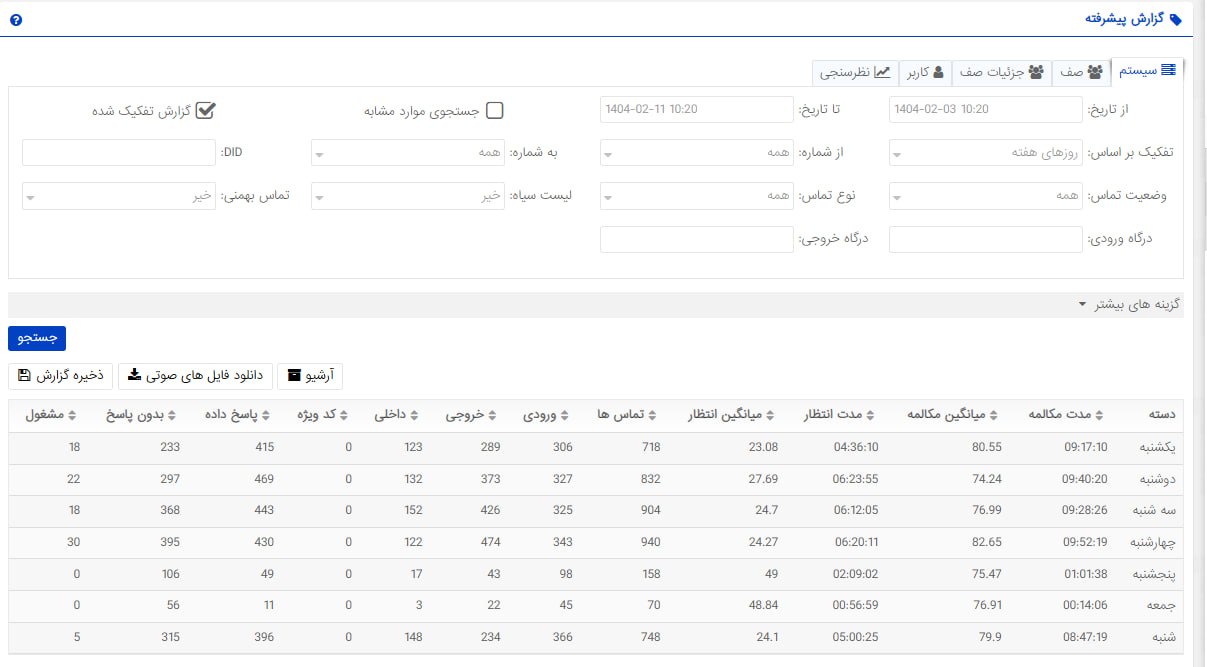
Task: Enable the جستجوی موارد مشابه checkbox
Action: coord(495,111)
